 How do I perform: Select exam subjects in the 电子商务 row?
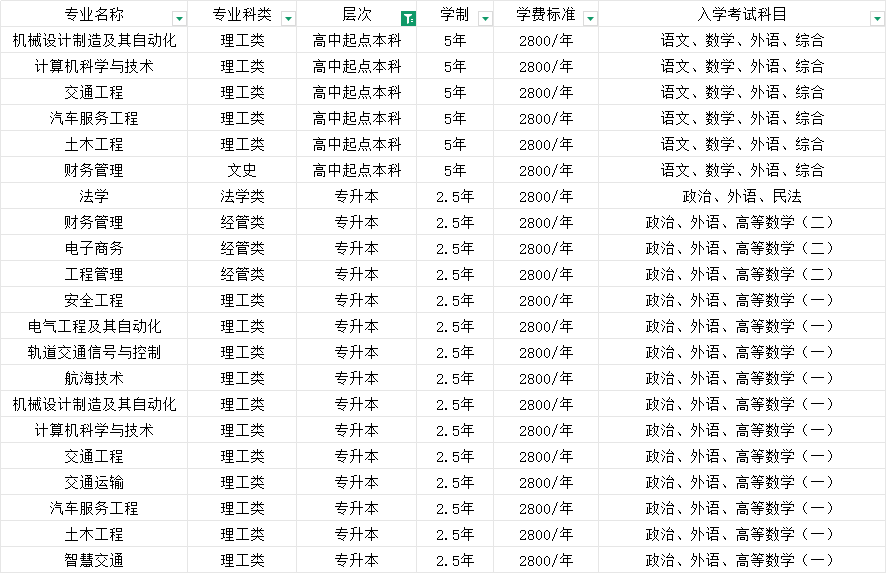tap(742, 248)
